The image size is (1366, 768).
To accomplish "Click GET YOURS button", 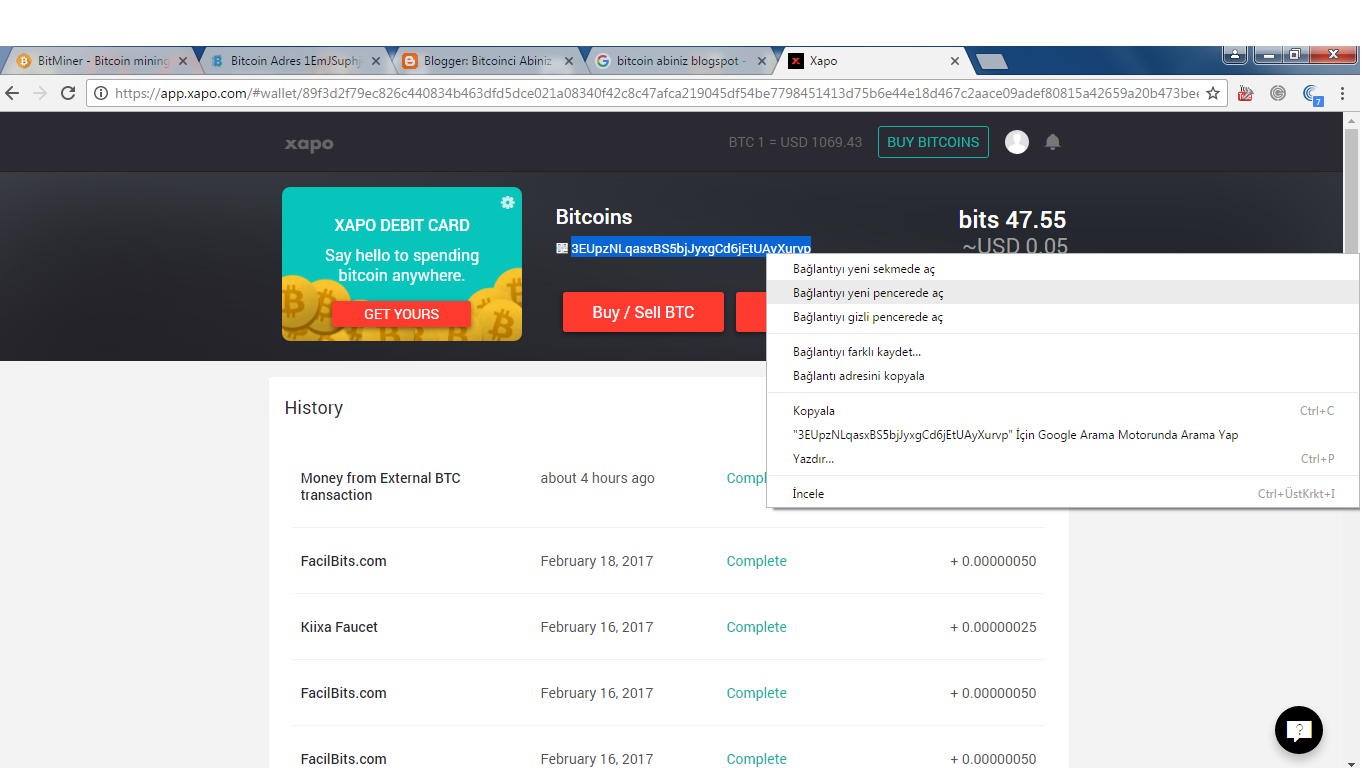I will point(401,314).
